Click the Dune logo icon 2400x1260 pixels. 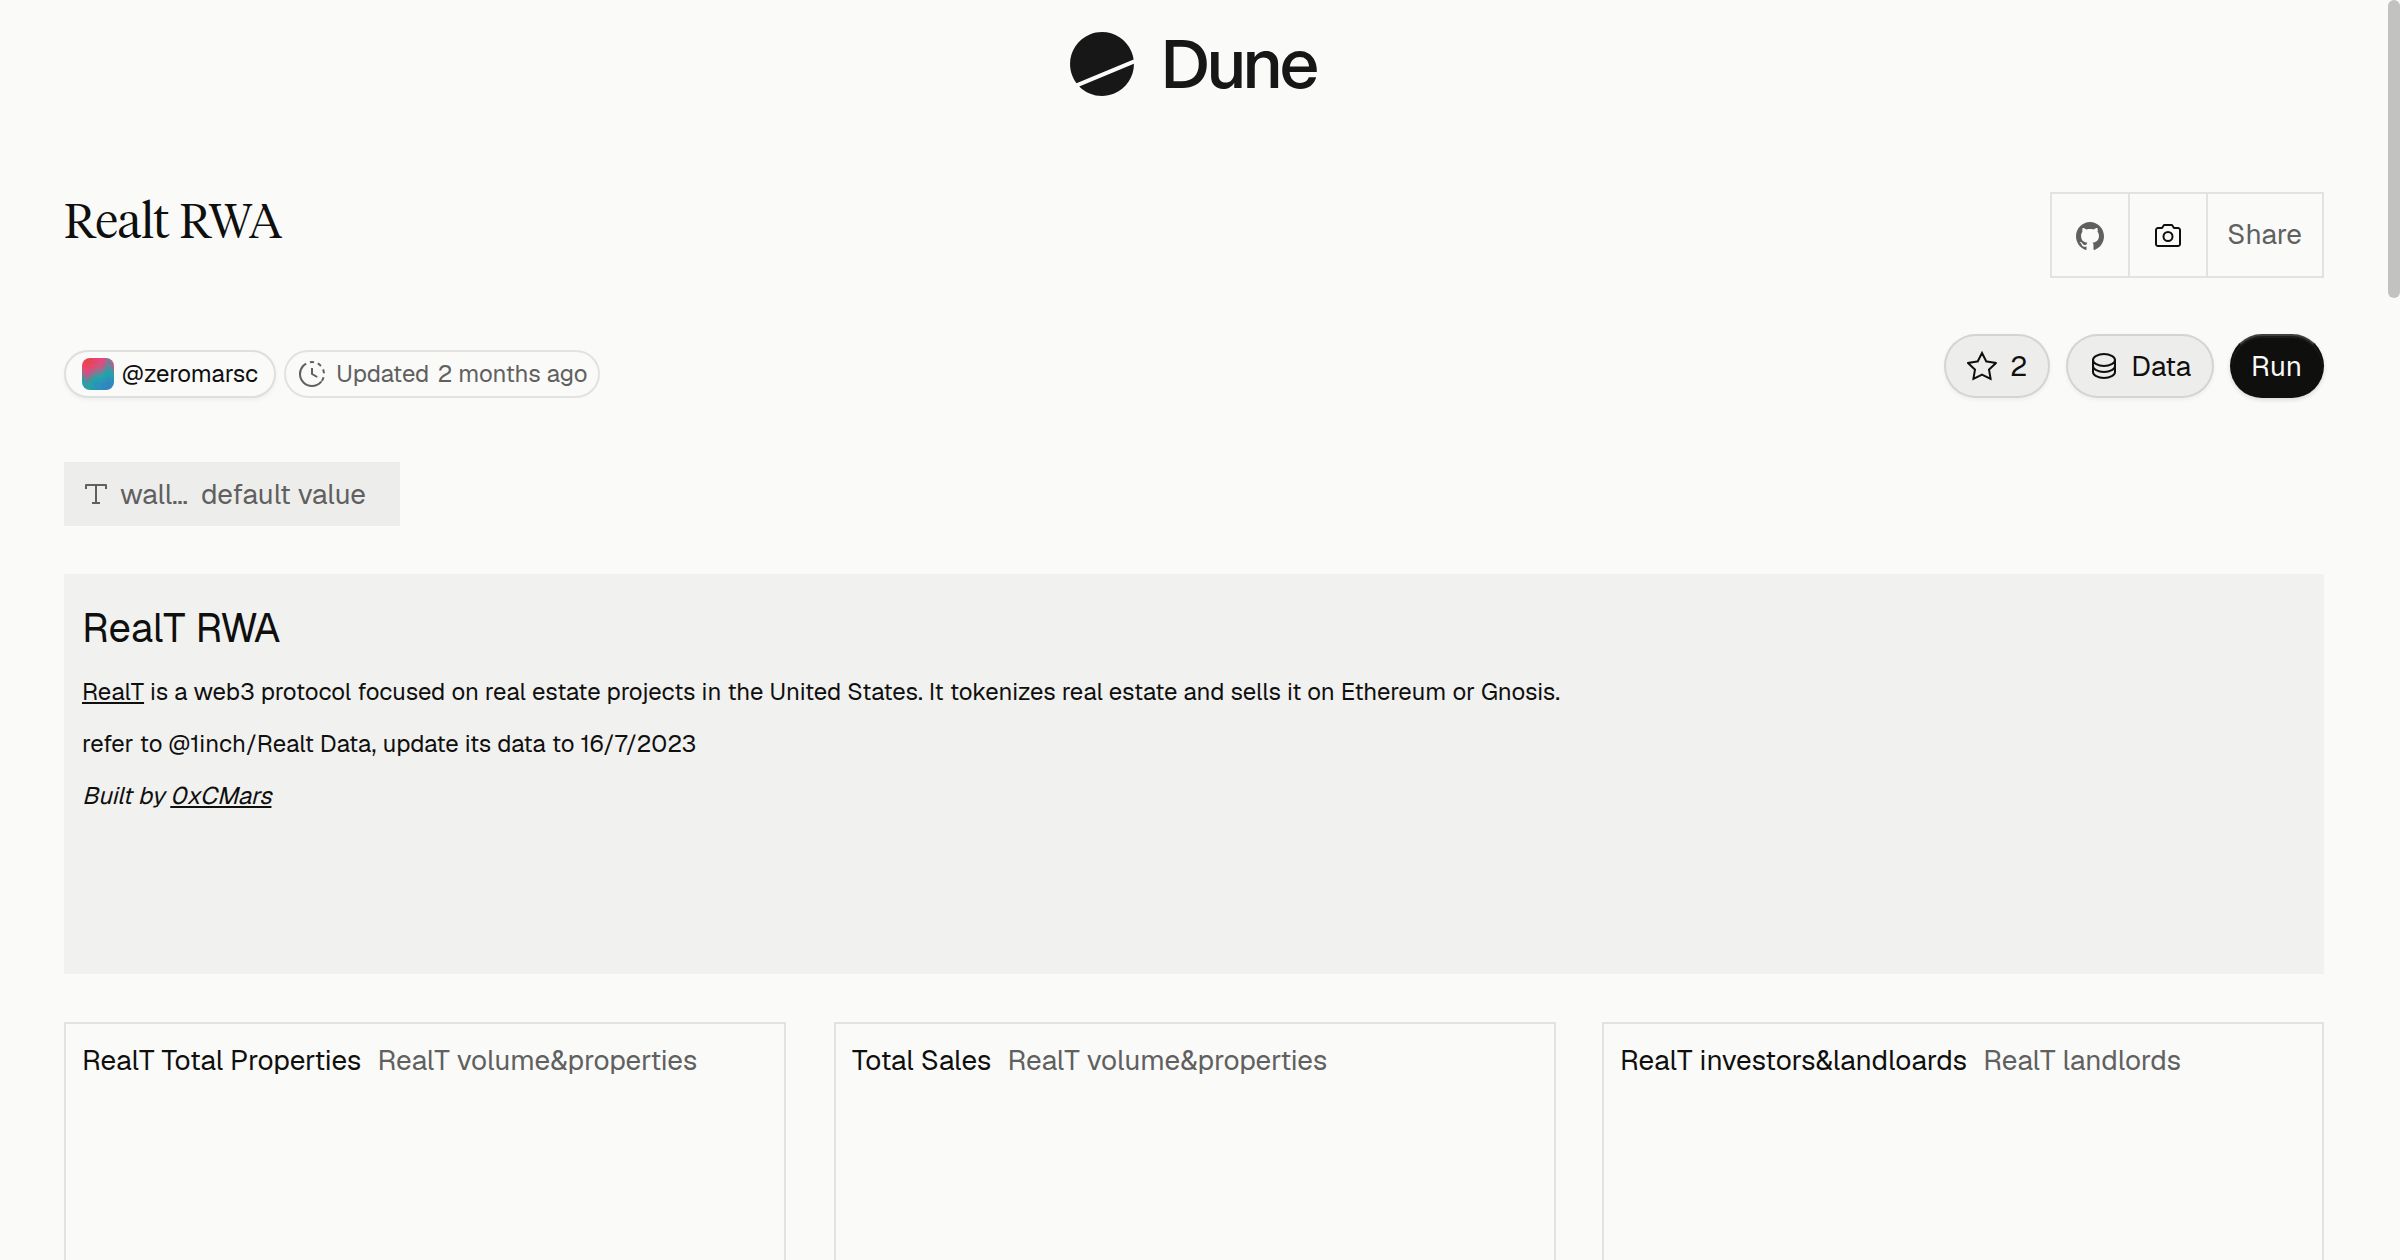pos(1101,64)
